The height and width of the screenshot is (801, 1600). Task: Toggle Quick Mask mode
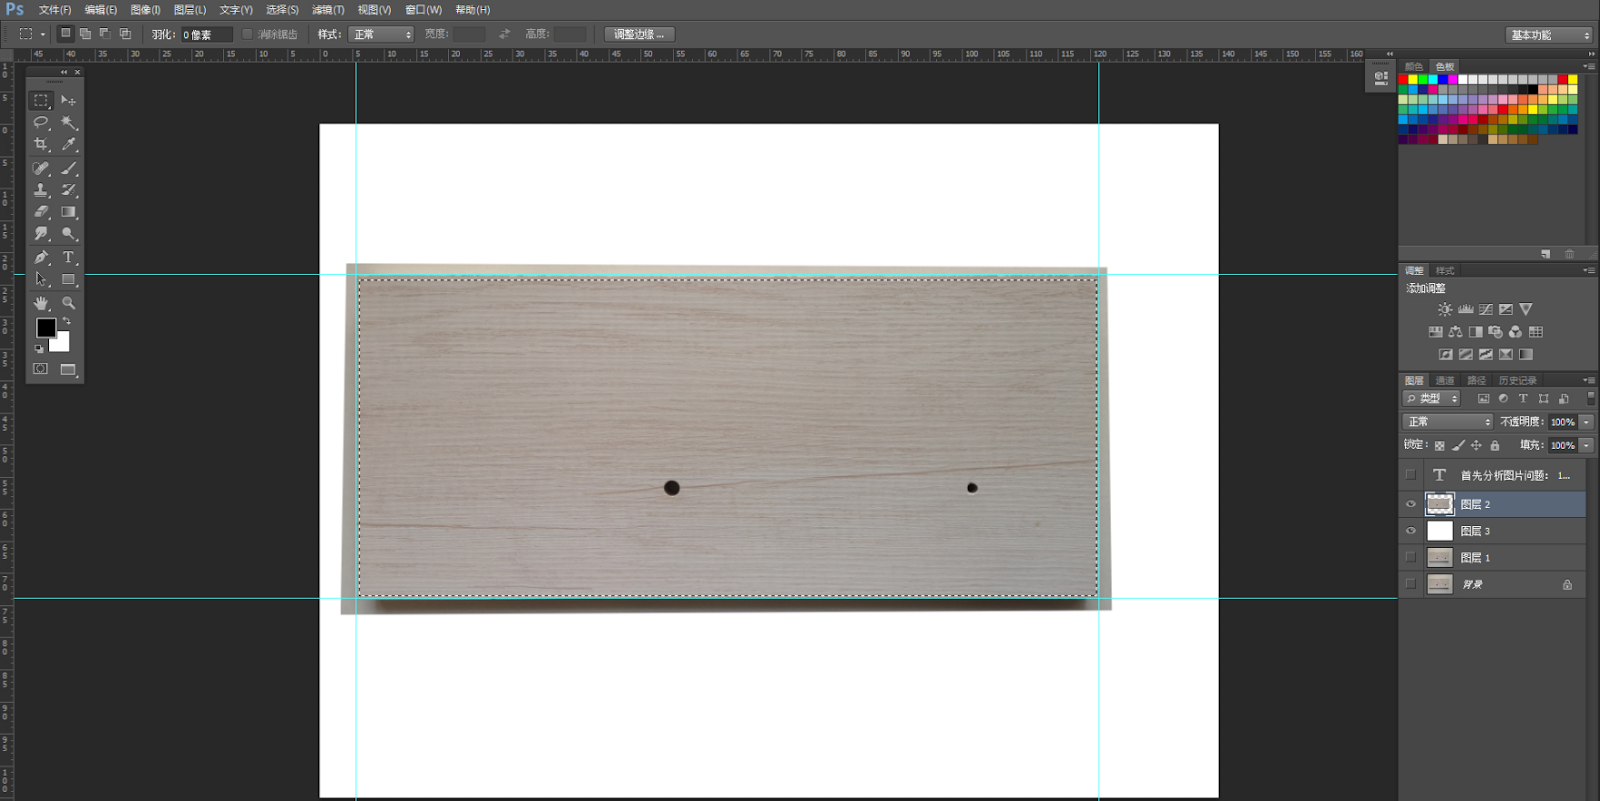41,369
